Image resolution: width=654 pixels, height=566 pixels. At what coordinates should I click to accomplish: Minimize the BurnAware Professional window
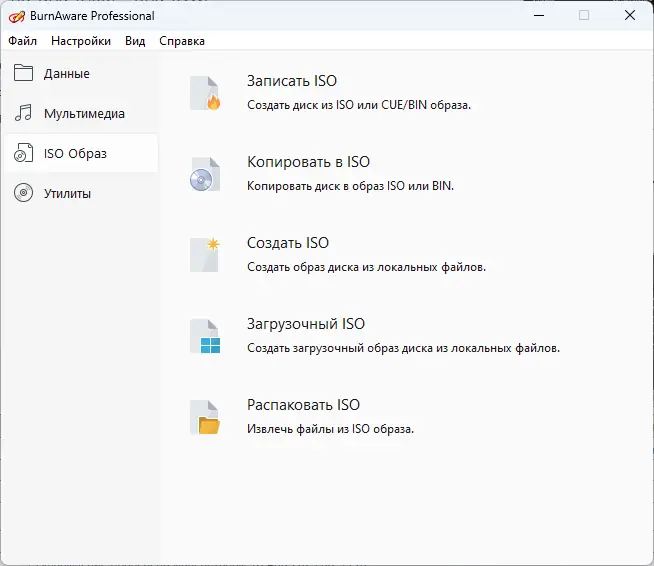(x=538, y=16)
